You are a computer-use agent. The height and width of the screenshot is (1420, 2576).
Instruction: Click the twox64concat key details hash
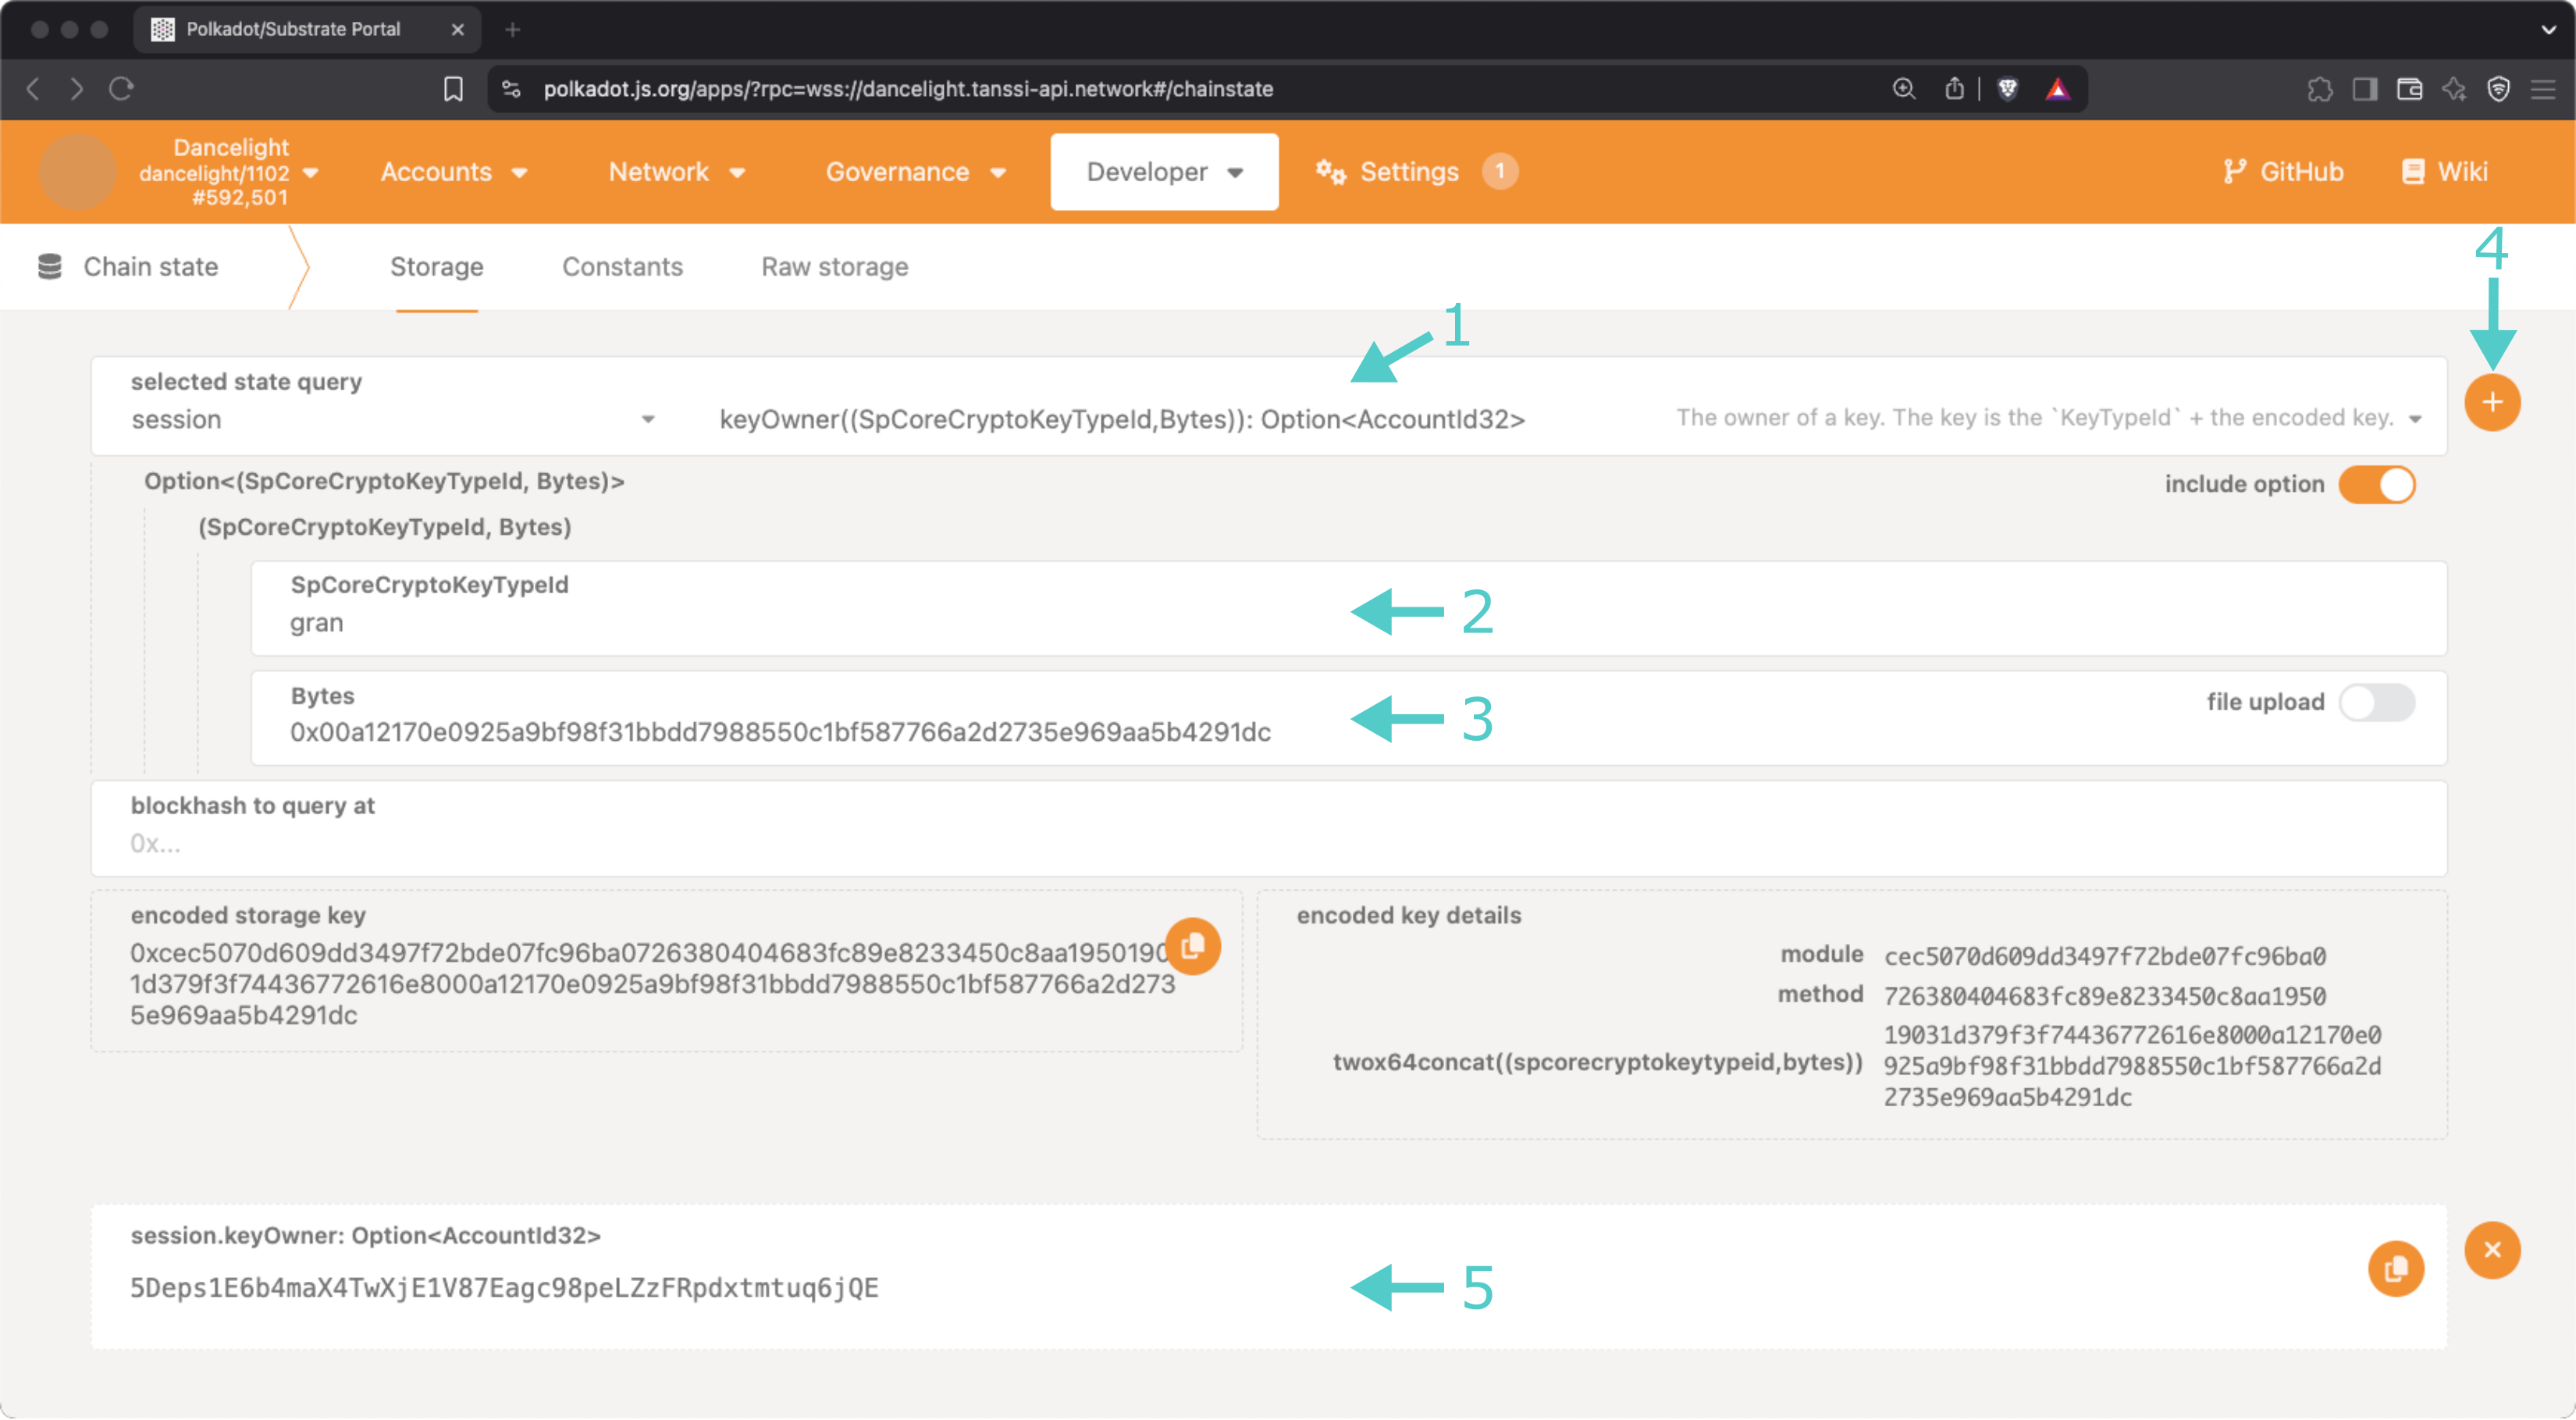pos(2132,1066)
